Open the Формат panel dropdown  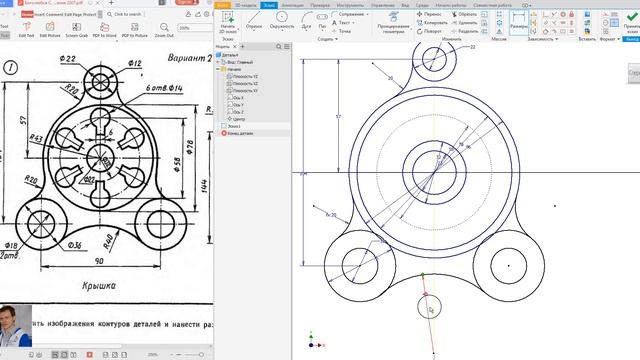(610, 39)
